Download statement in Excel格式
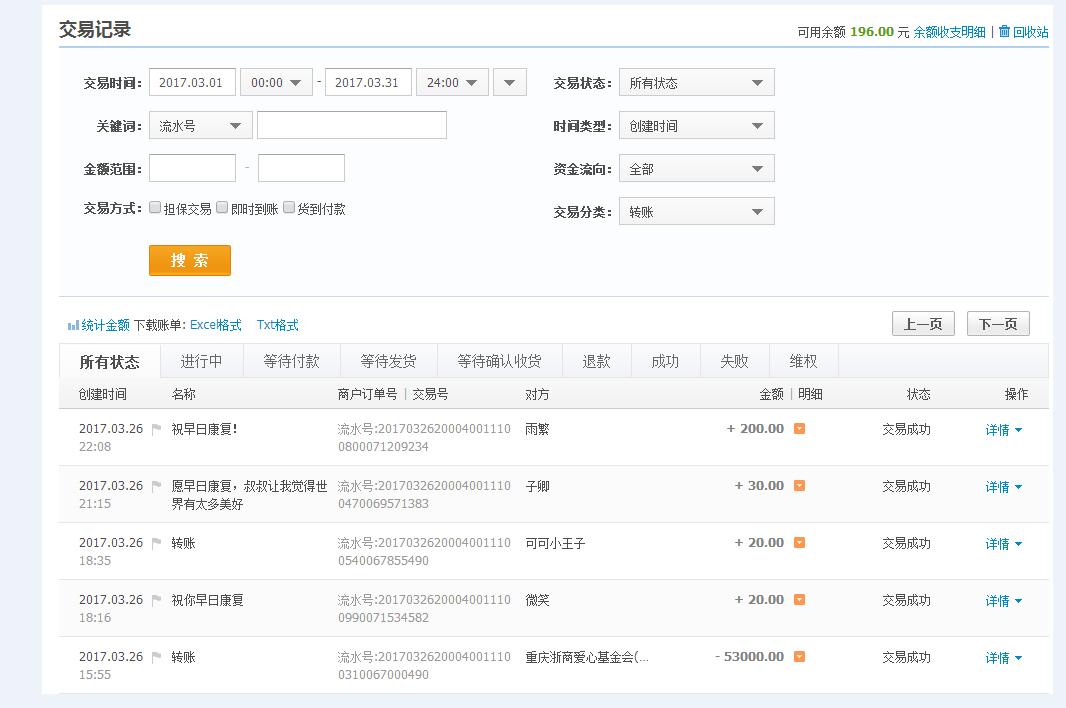Viewport: 1066px width, 708px height. click(x=216, y=325)
